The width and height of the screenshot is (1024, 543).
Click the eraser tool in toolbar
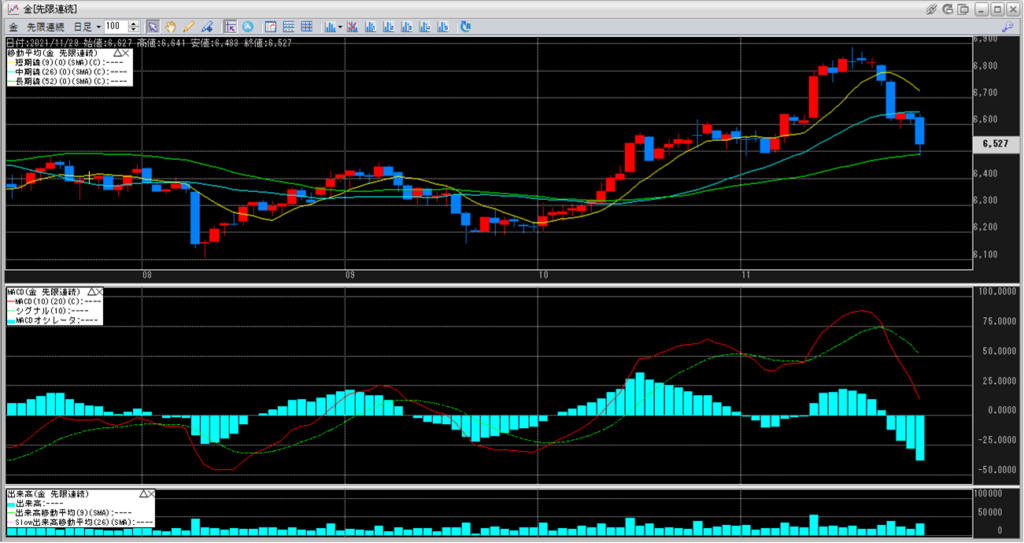tap(206, 25)
